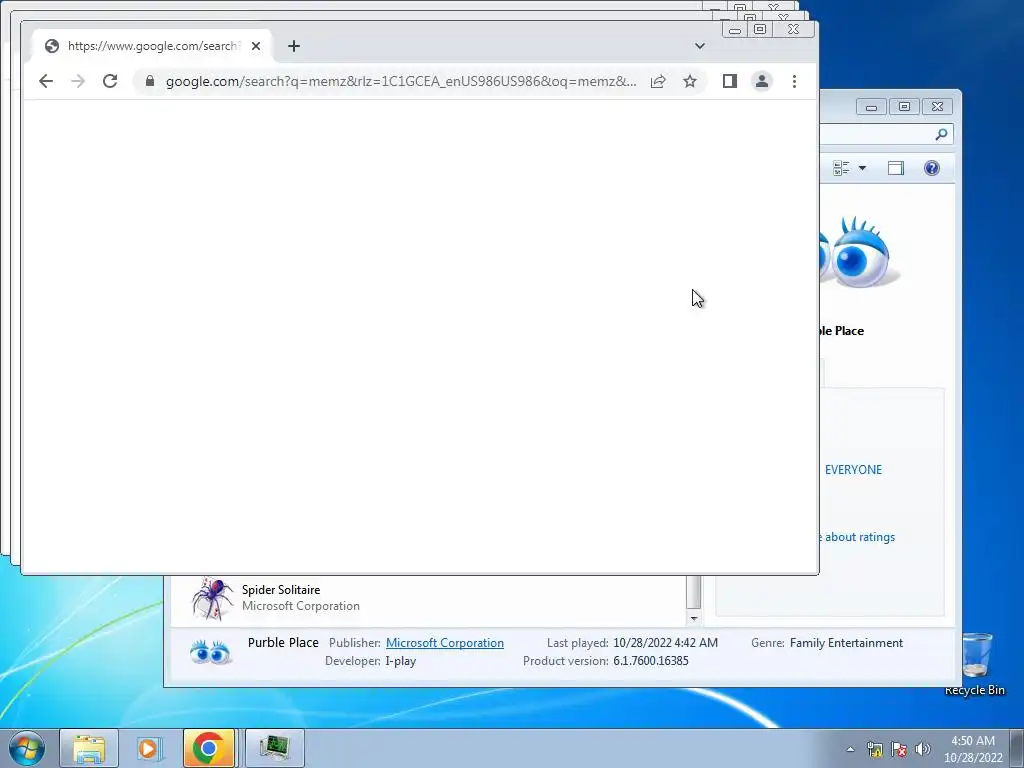Toggle the preview pane in Games window
The width and height of the screenshot is (1024, 768).
click(896, 168)
